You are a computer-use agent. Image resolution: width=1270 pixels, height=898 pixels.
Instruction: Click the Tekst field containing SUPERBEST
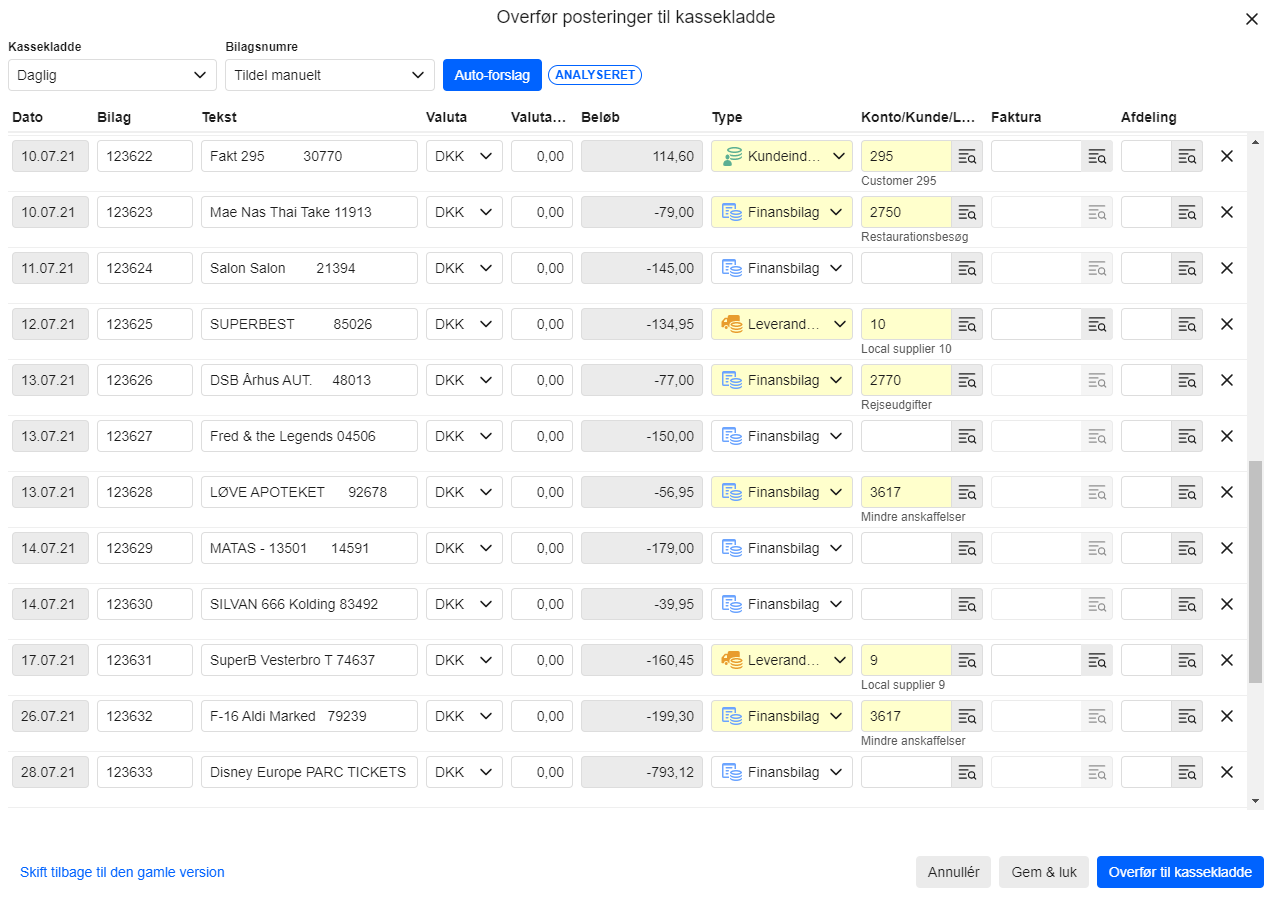(x=309, y=324)
